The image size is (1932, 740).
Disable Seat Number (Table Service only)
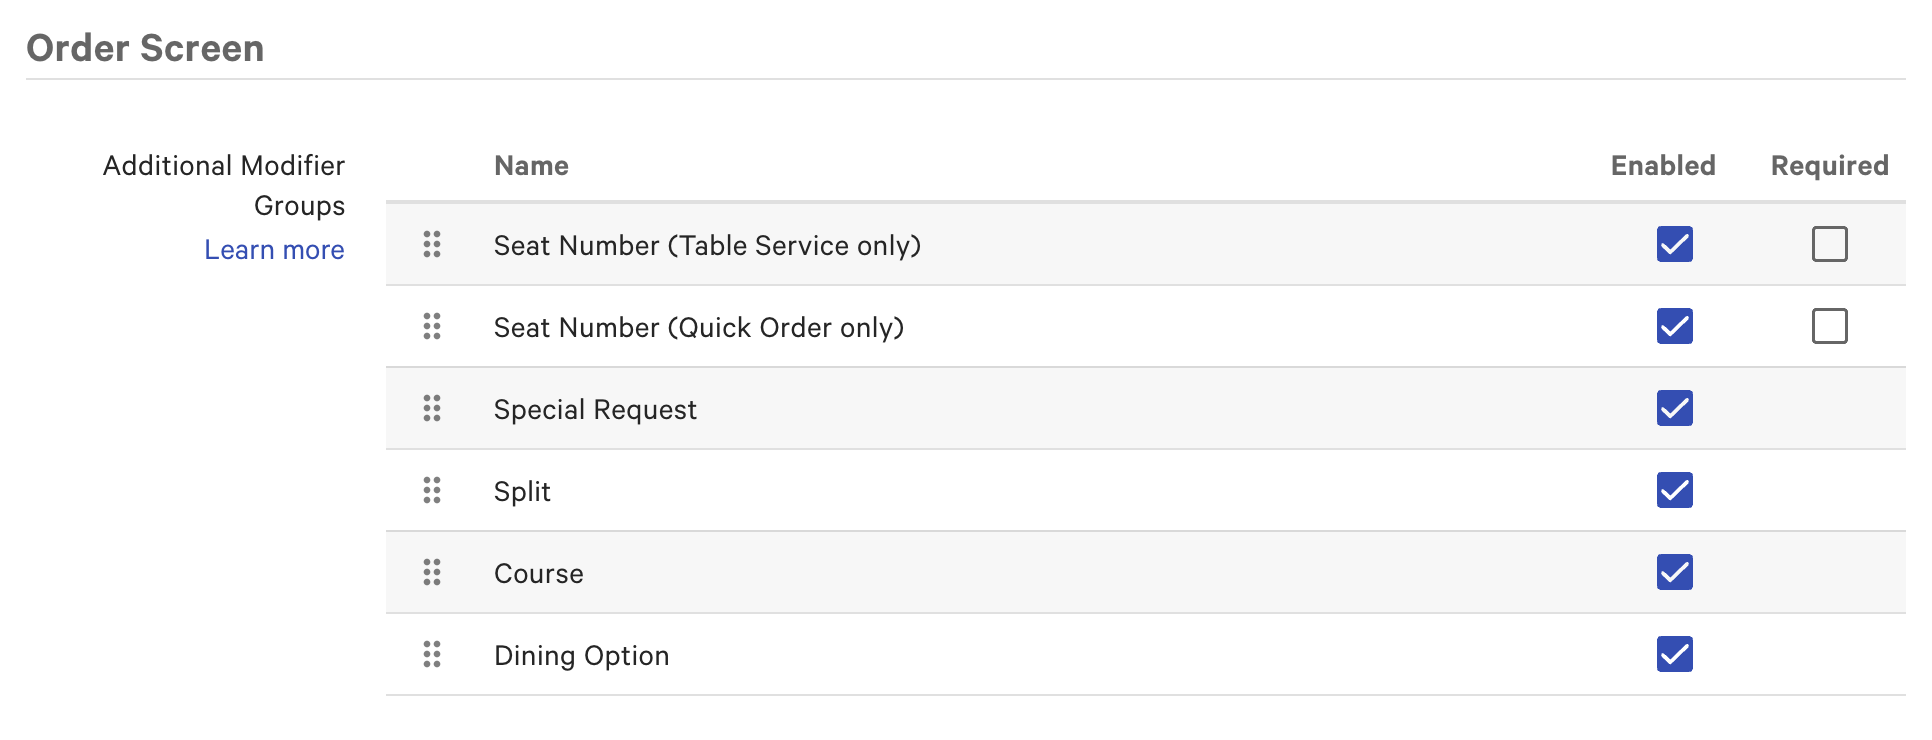[x=1674, y=244]
